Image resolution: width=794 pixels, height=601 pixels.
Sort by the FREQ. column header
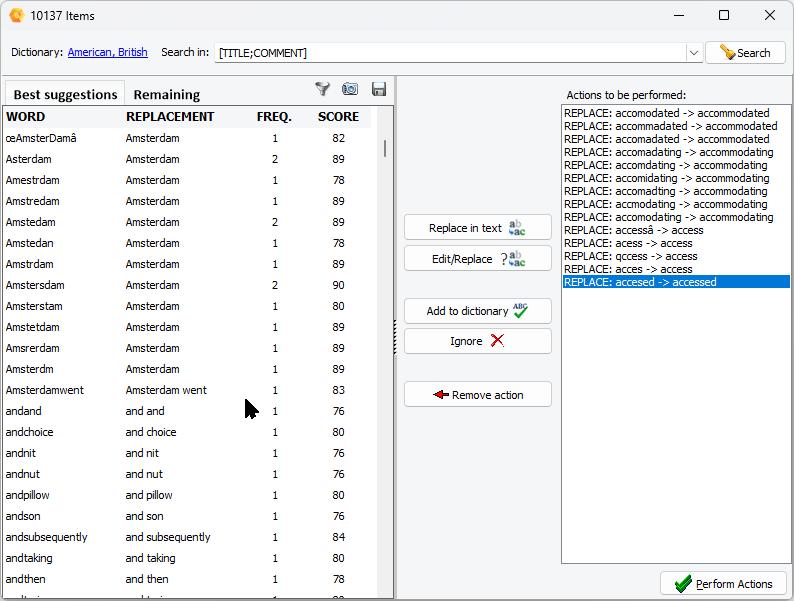pos(274,116)
